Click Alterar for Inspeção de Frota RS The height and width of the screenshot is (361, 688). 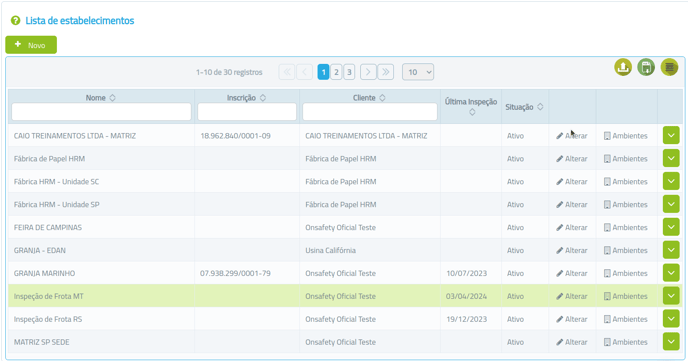(572, 319)
